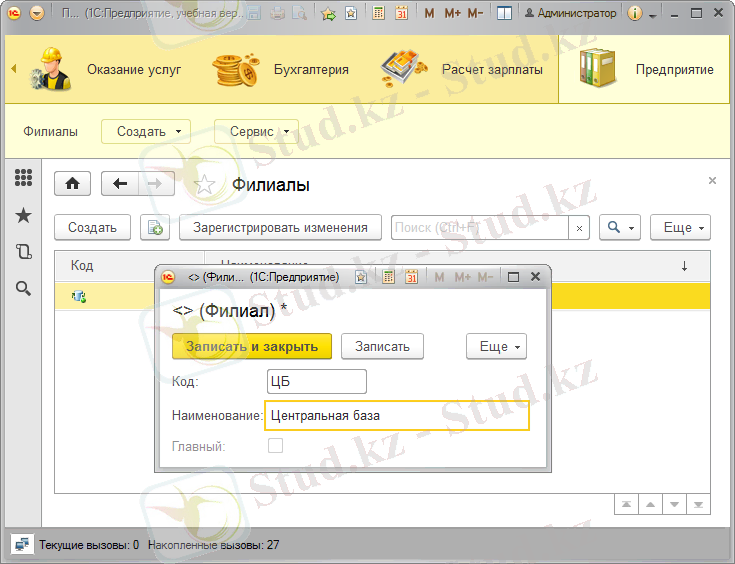Open print preview icon in title bar

pyautogui.click(x=299, y=13)
